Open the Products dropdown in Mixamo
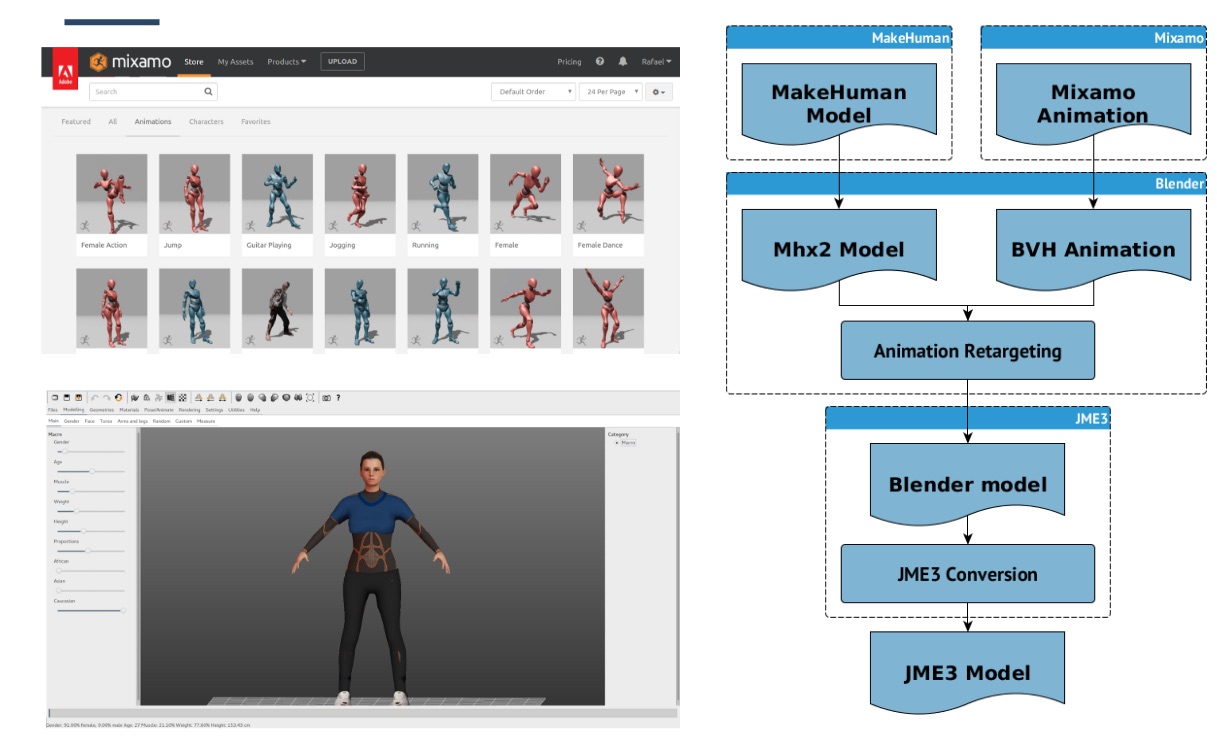 287,62
